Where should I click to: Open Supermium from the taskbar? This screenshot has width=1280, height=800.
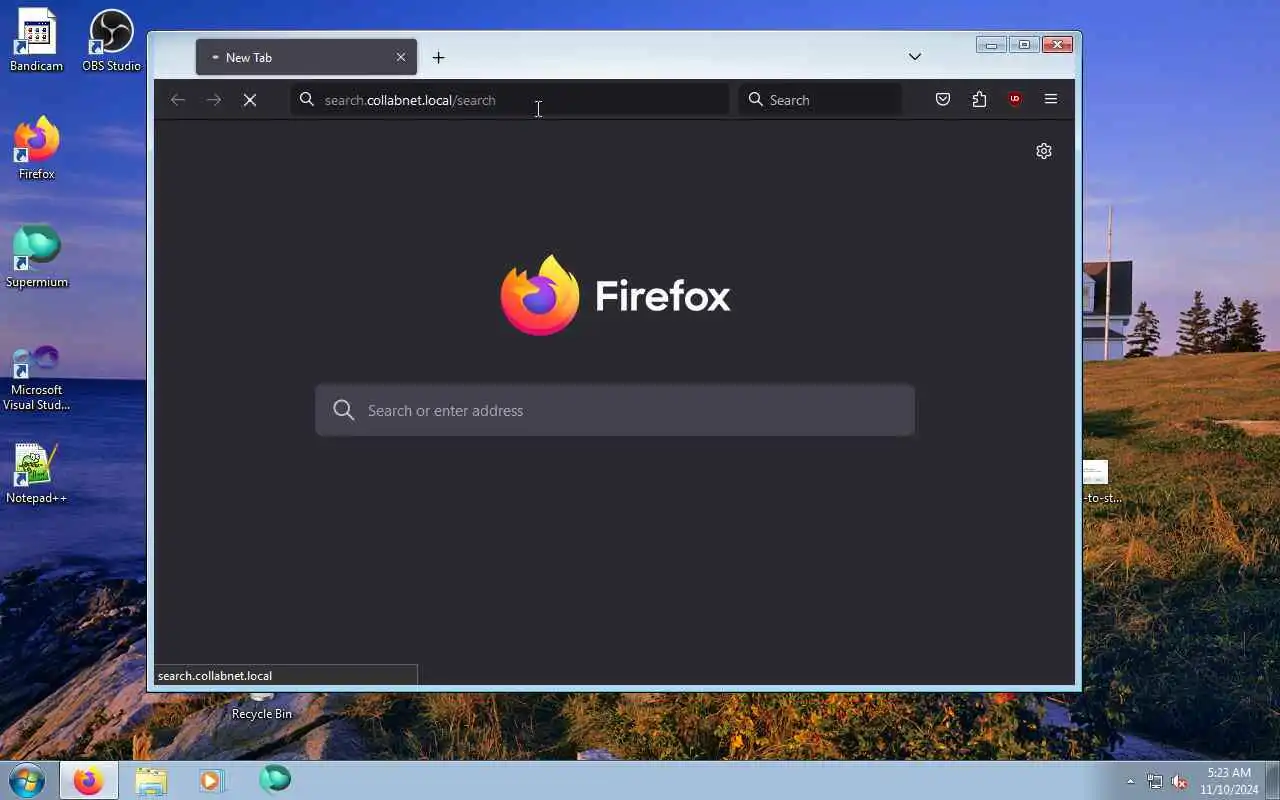point(275,779)
